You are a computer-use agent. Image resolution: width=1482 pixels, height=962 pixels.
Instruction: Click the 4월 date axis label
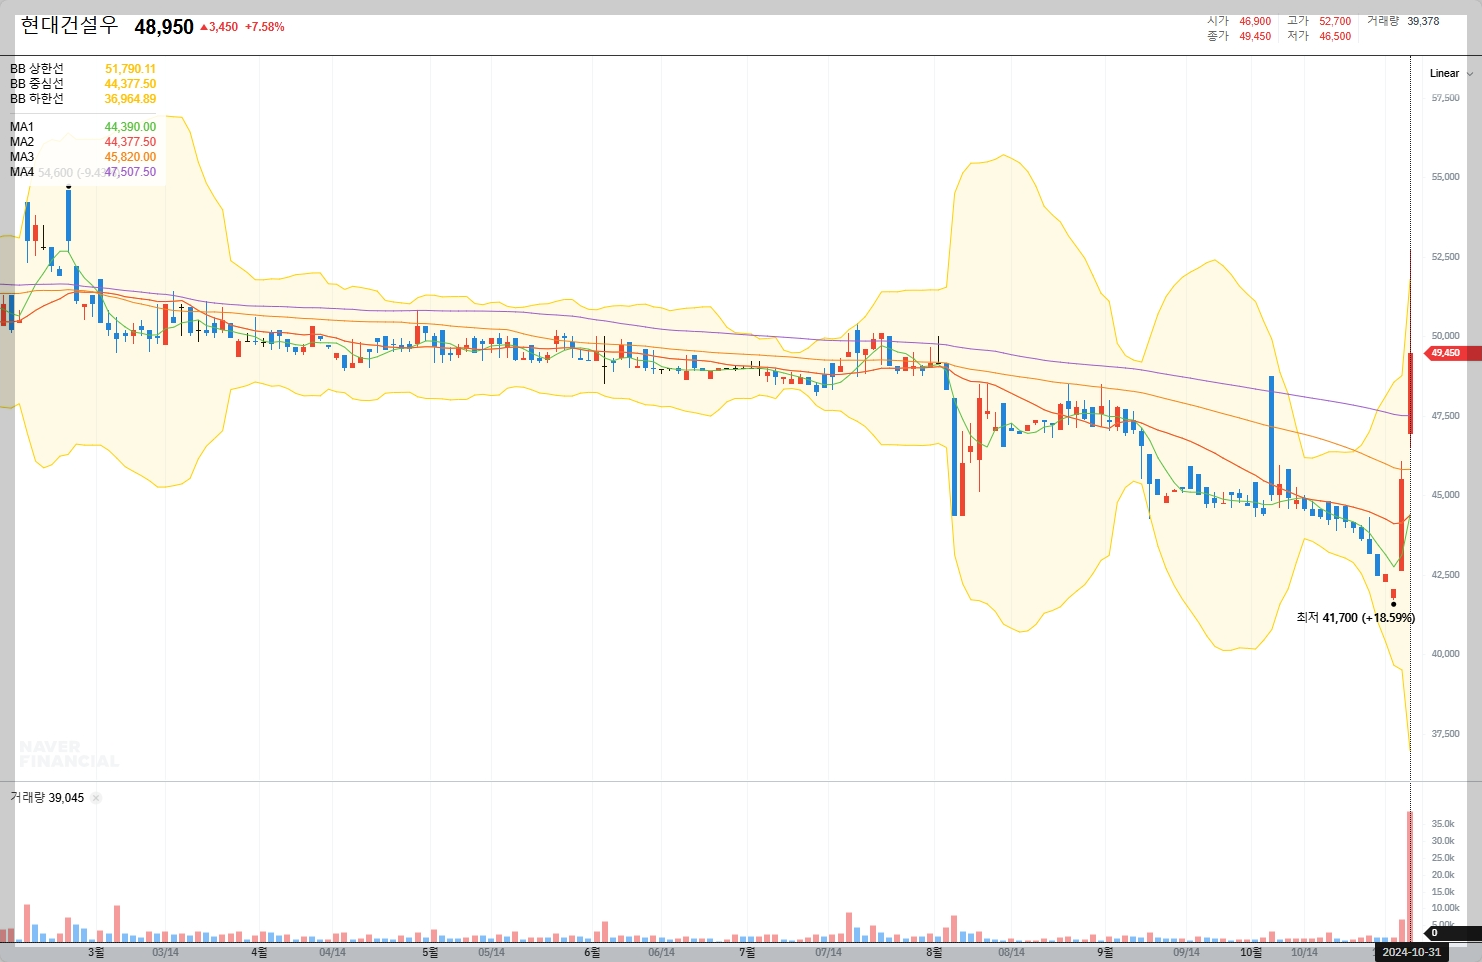(259, 952)
